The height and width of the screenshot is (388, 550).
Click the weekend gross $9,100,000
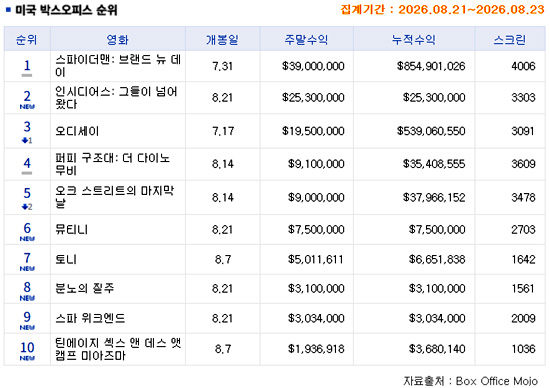coord(316,164)
